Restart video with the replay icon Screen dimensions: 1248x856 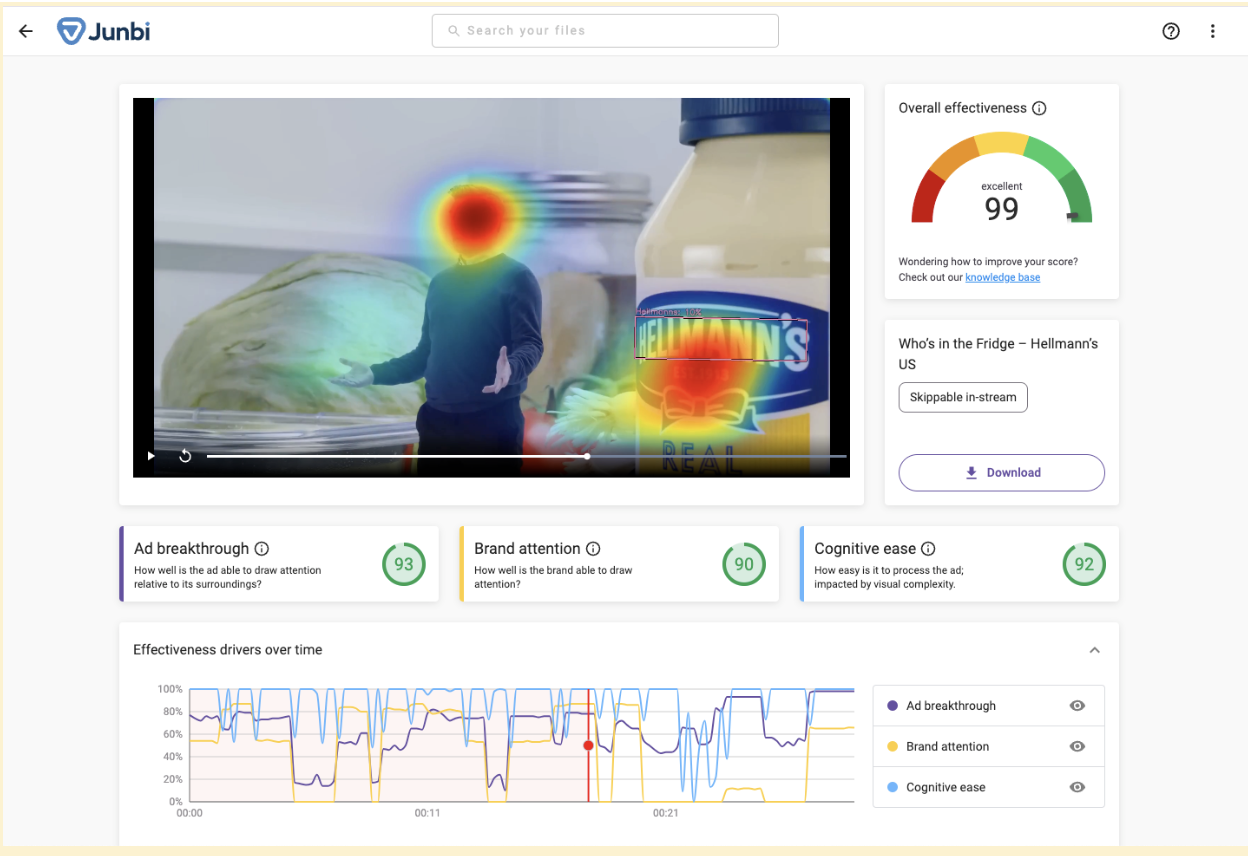(185, 456)
